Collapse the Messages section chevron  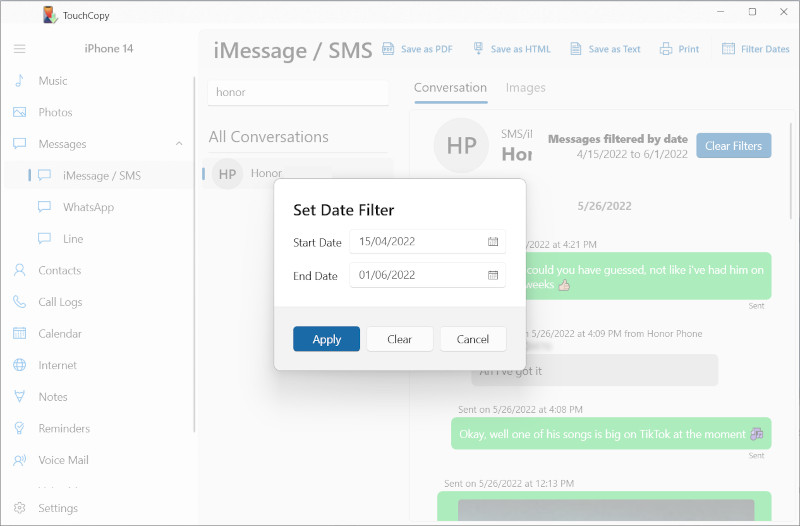tap(179, 144)
